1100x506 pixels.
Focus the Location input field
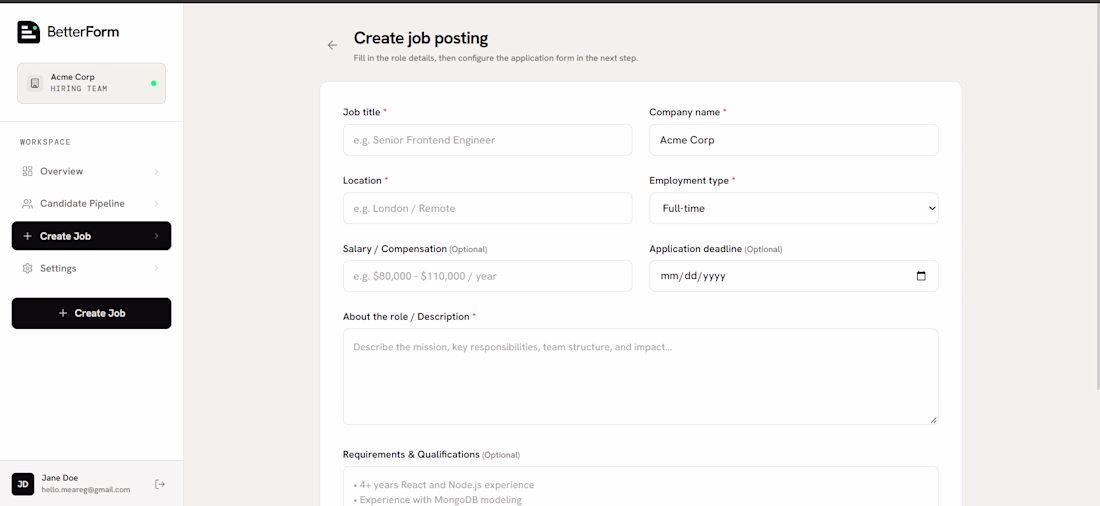488,208
